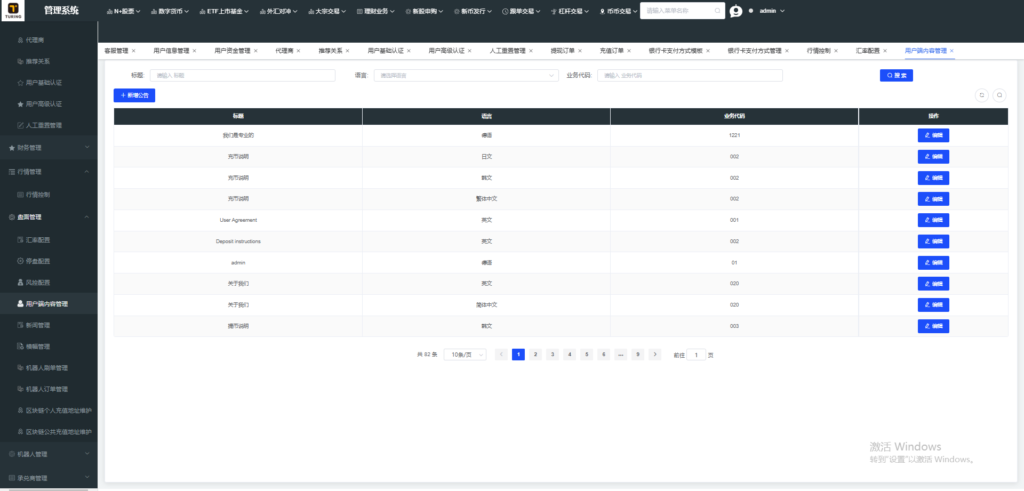Switch to the 用户资金管理 tab
This screenshot has width=1024, height=491.
coord(232,50)
